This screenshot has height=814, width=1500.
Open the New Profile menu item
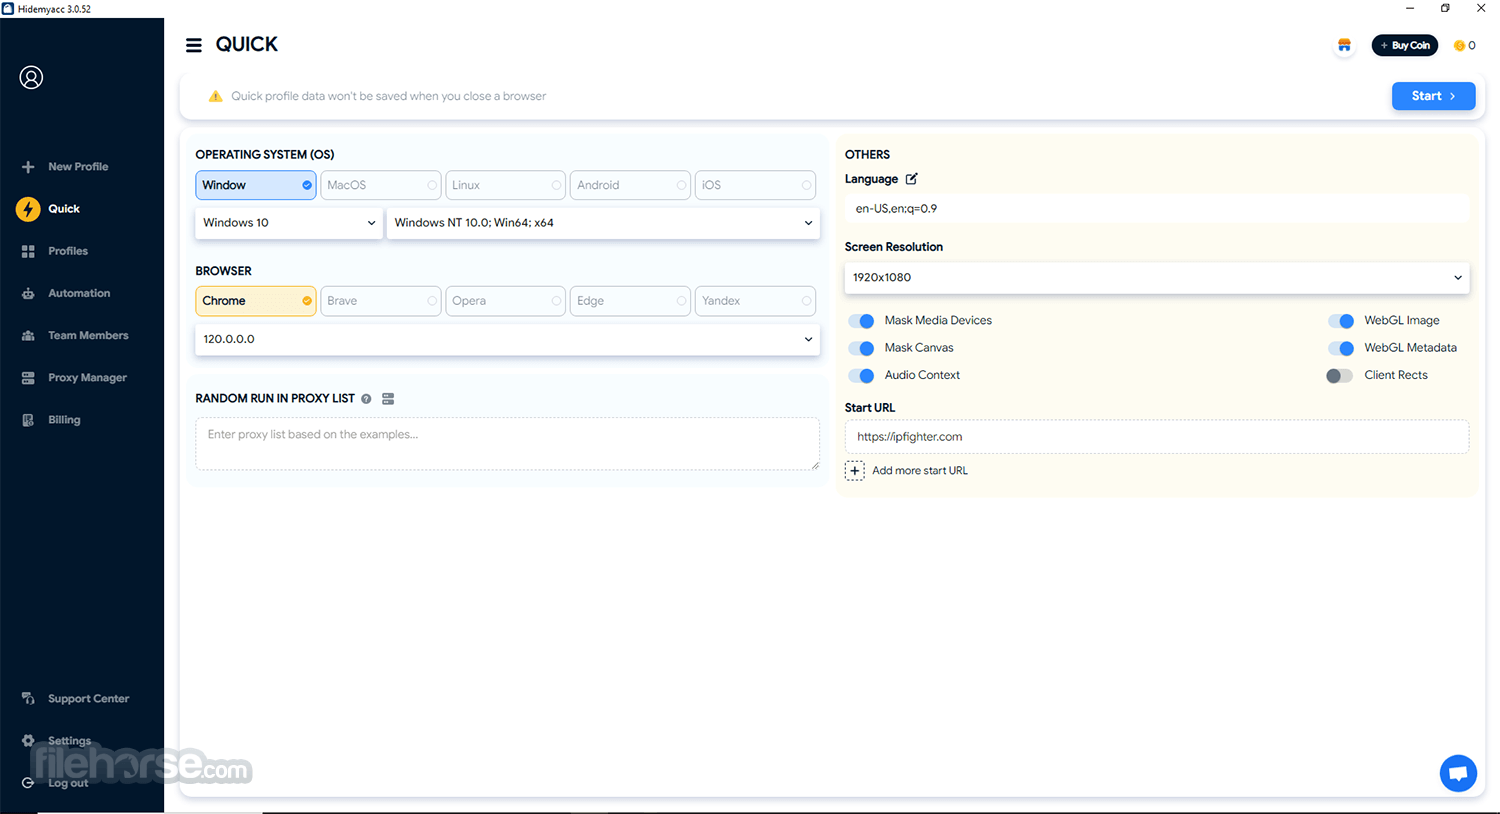click(78, 167)
